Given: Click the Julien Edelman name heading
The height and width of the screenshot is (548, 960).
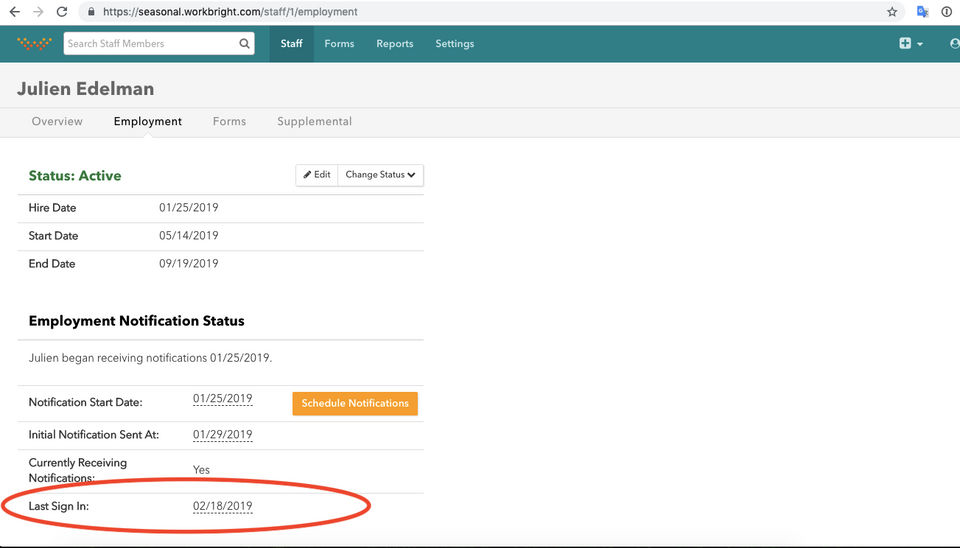Looking at the screenshot, I should 85,89.
